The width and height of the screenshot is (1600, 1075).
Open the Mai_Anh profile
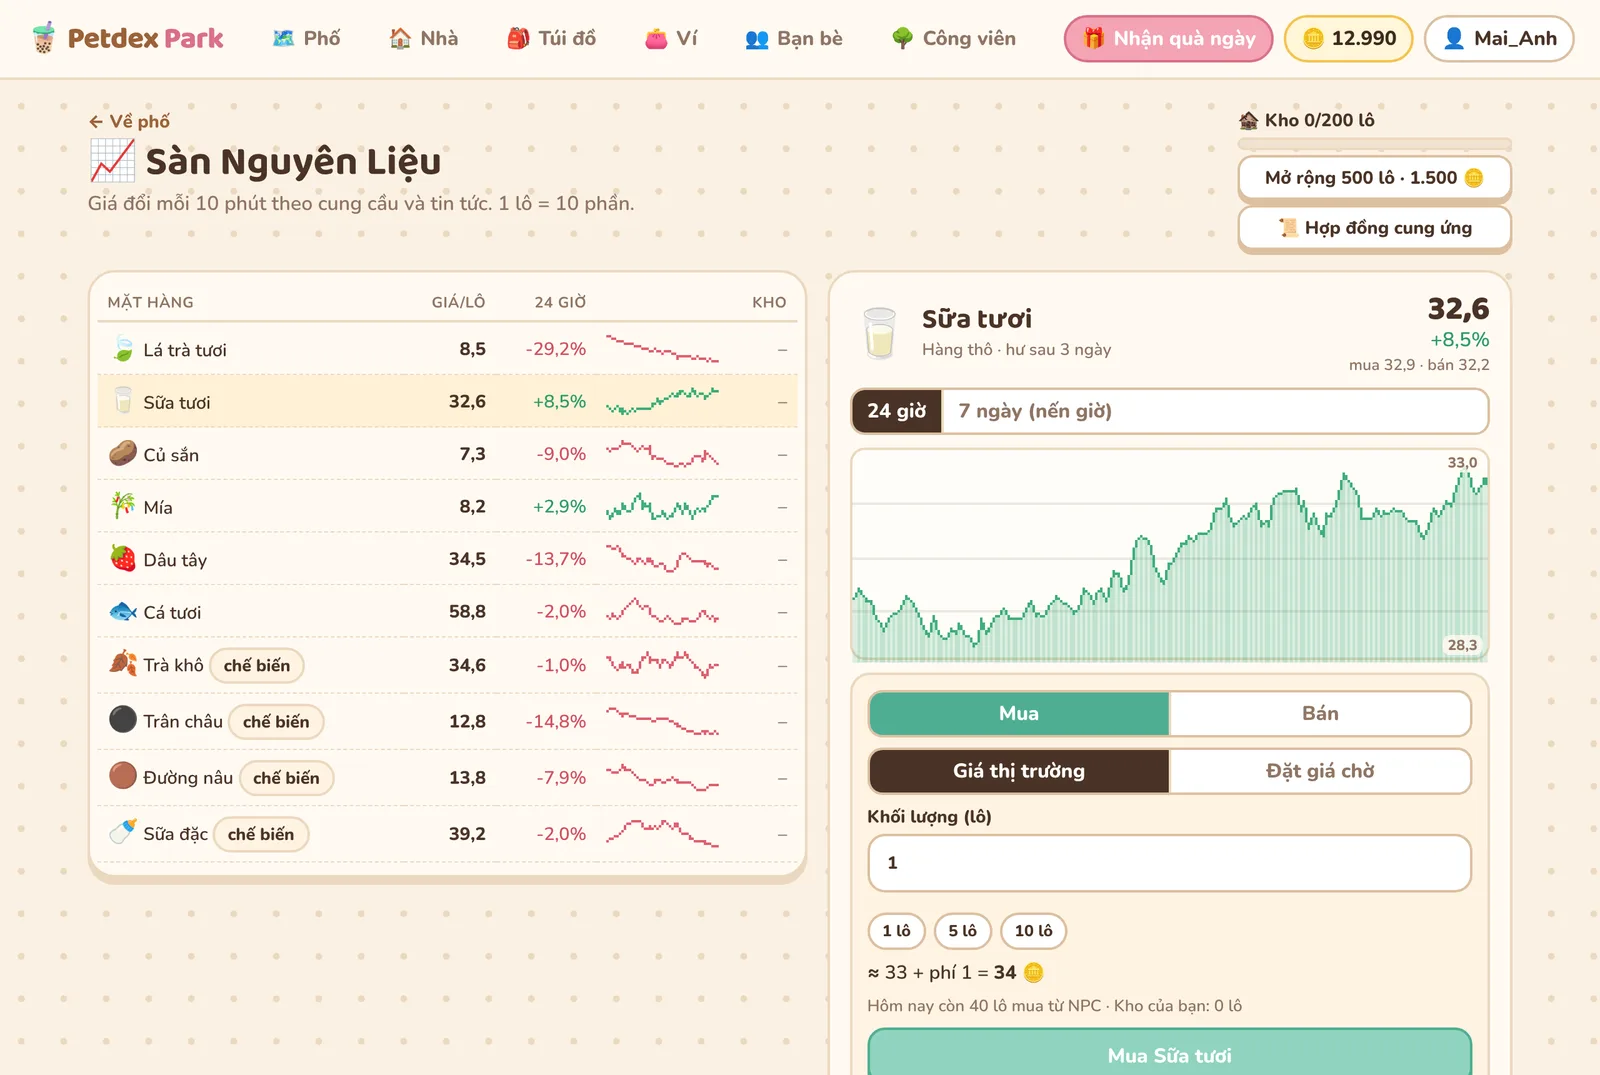(1499, 38)
